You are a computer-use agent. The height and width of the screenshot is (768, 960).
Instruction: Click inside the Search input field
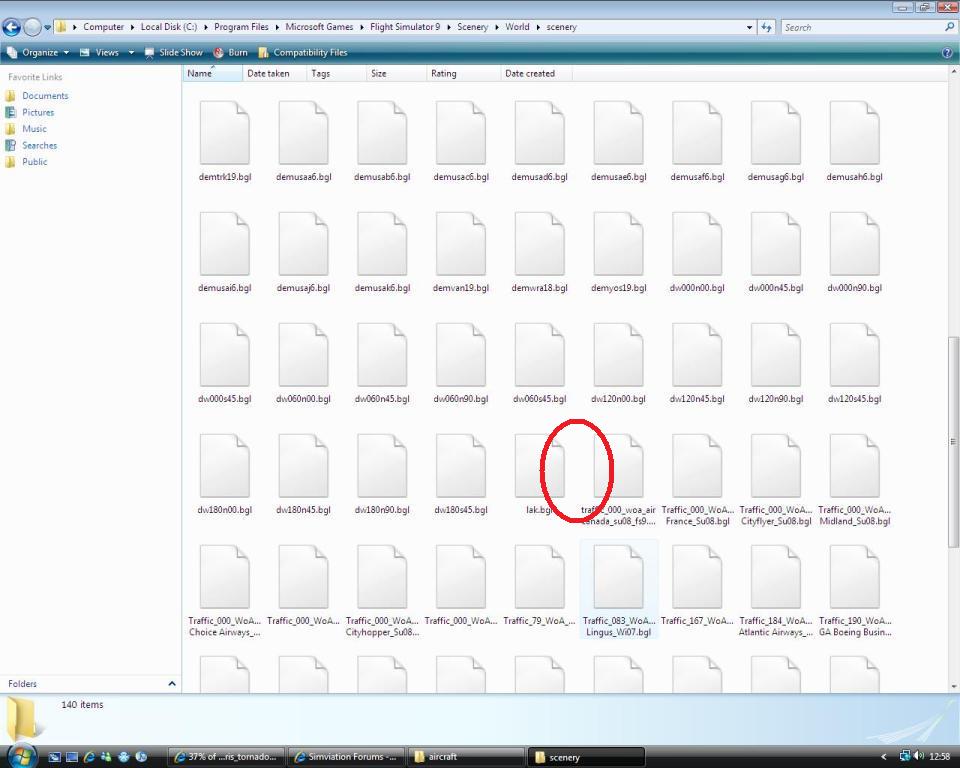(860, 27)
